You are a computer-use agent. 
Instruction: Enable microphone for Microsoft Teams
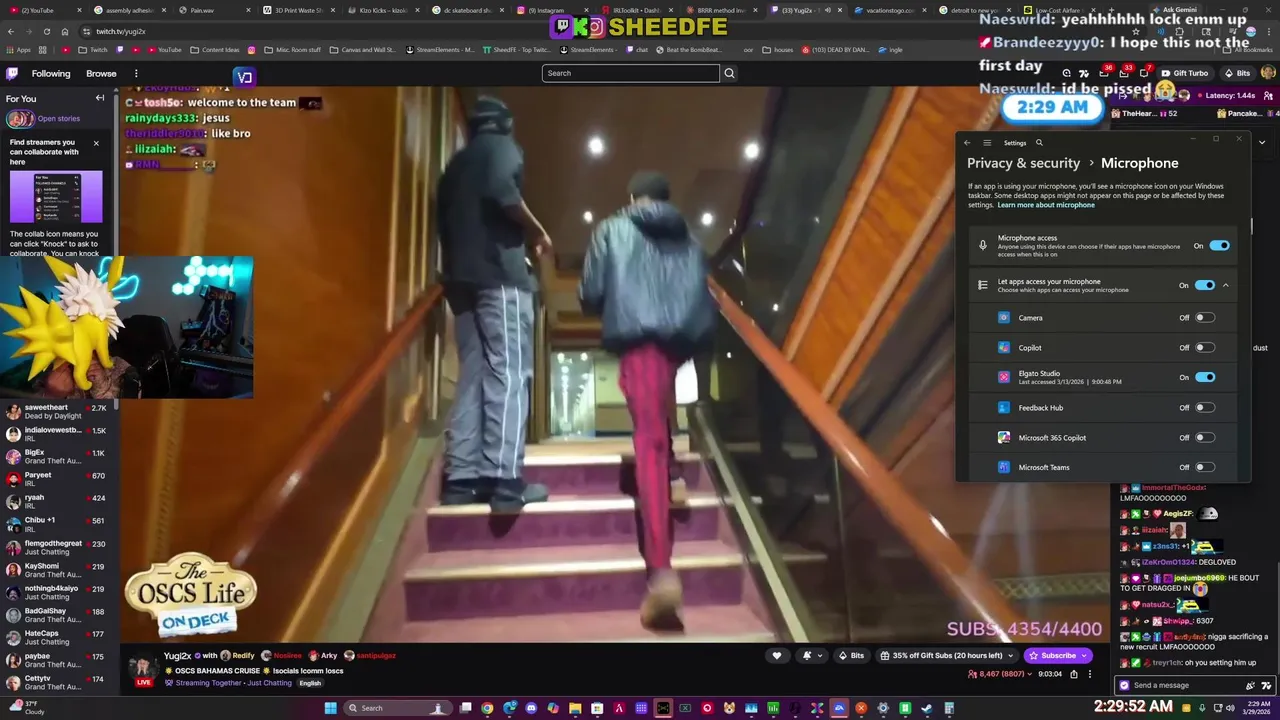tap(1205, 467)
